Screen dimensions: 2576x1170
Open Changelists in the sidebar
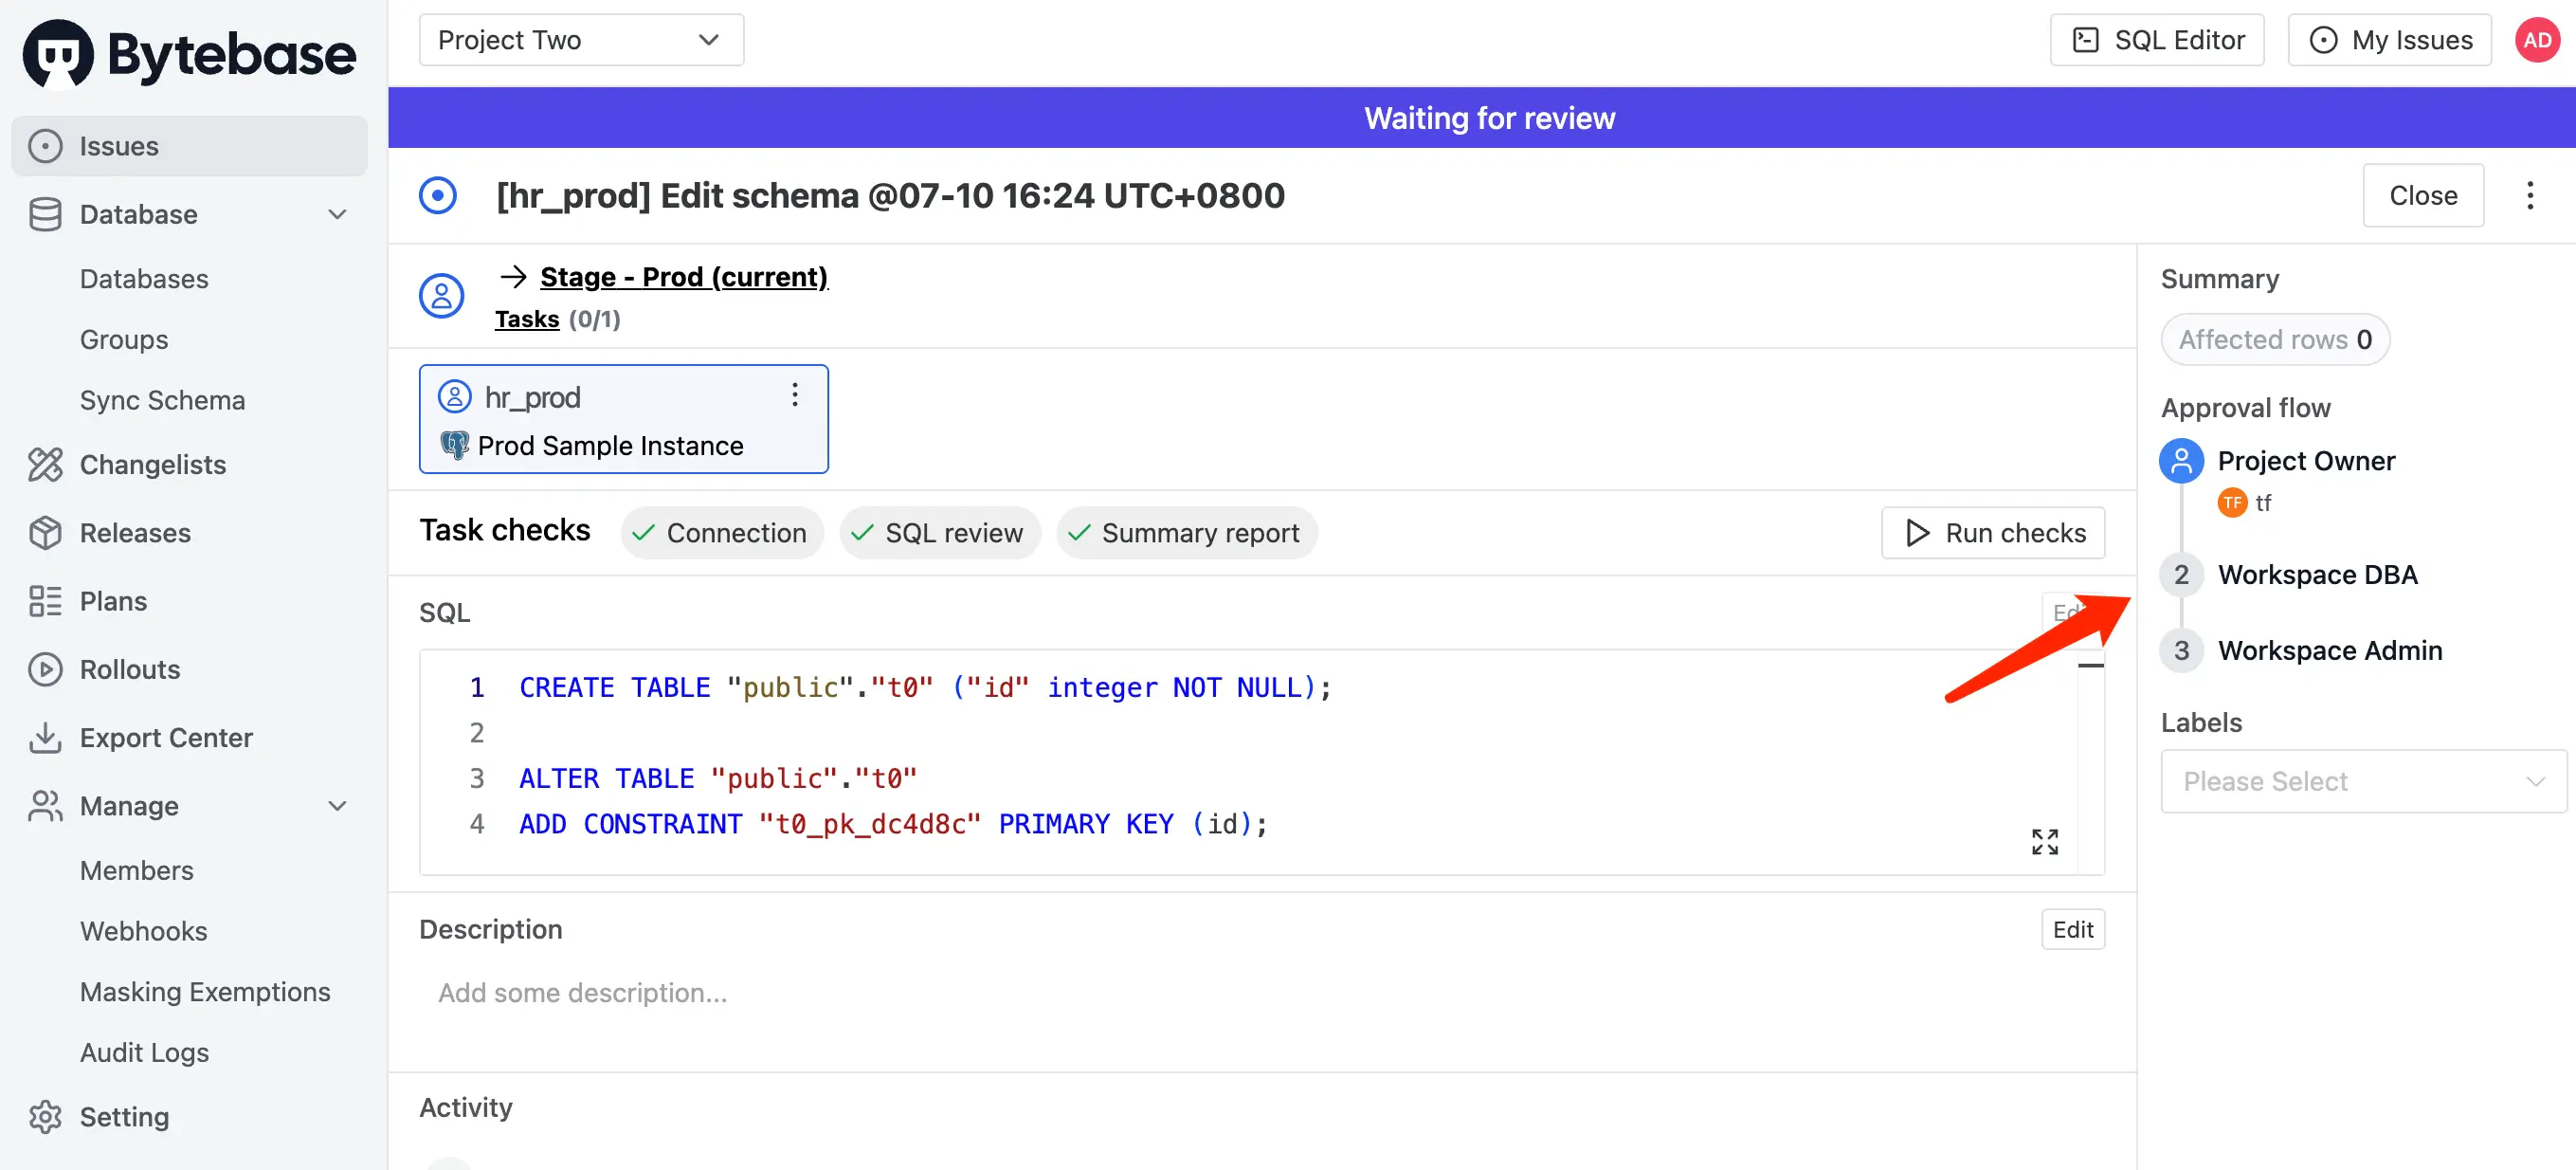(152, 464)
